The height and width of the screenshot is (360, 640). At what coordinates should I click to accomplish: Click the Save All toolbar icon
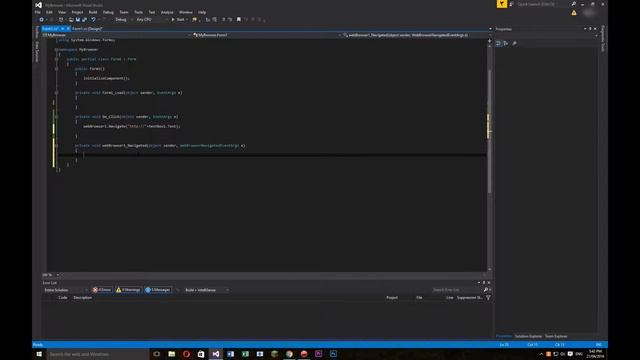(x=84, y=20)
